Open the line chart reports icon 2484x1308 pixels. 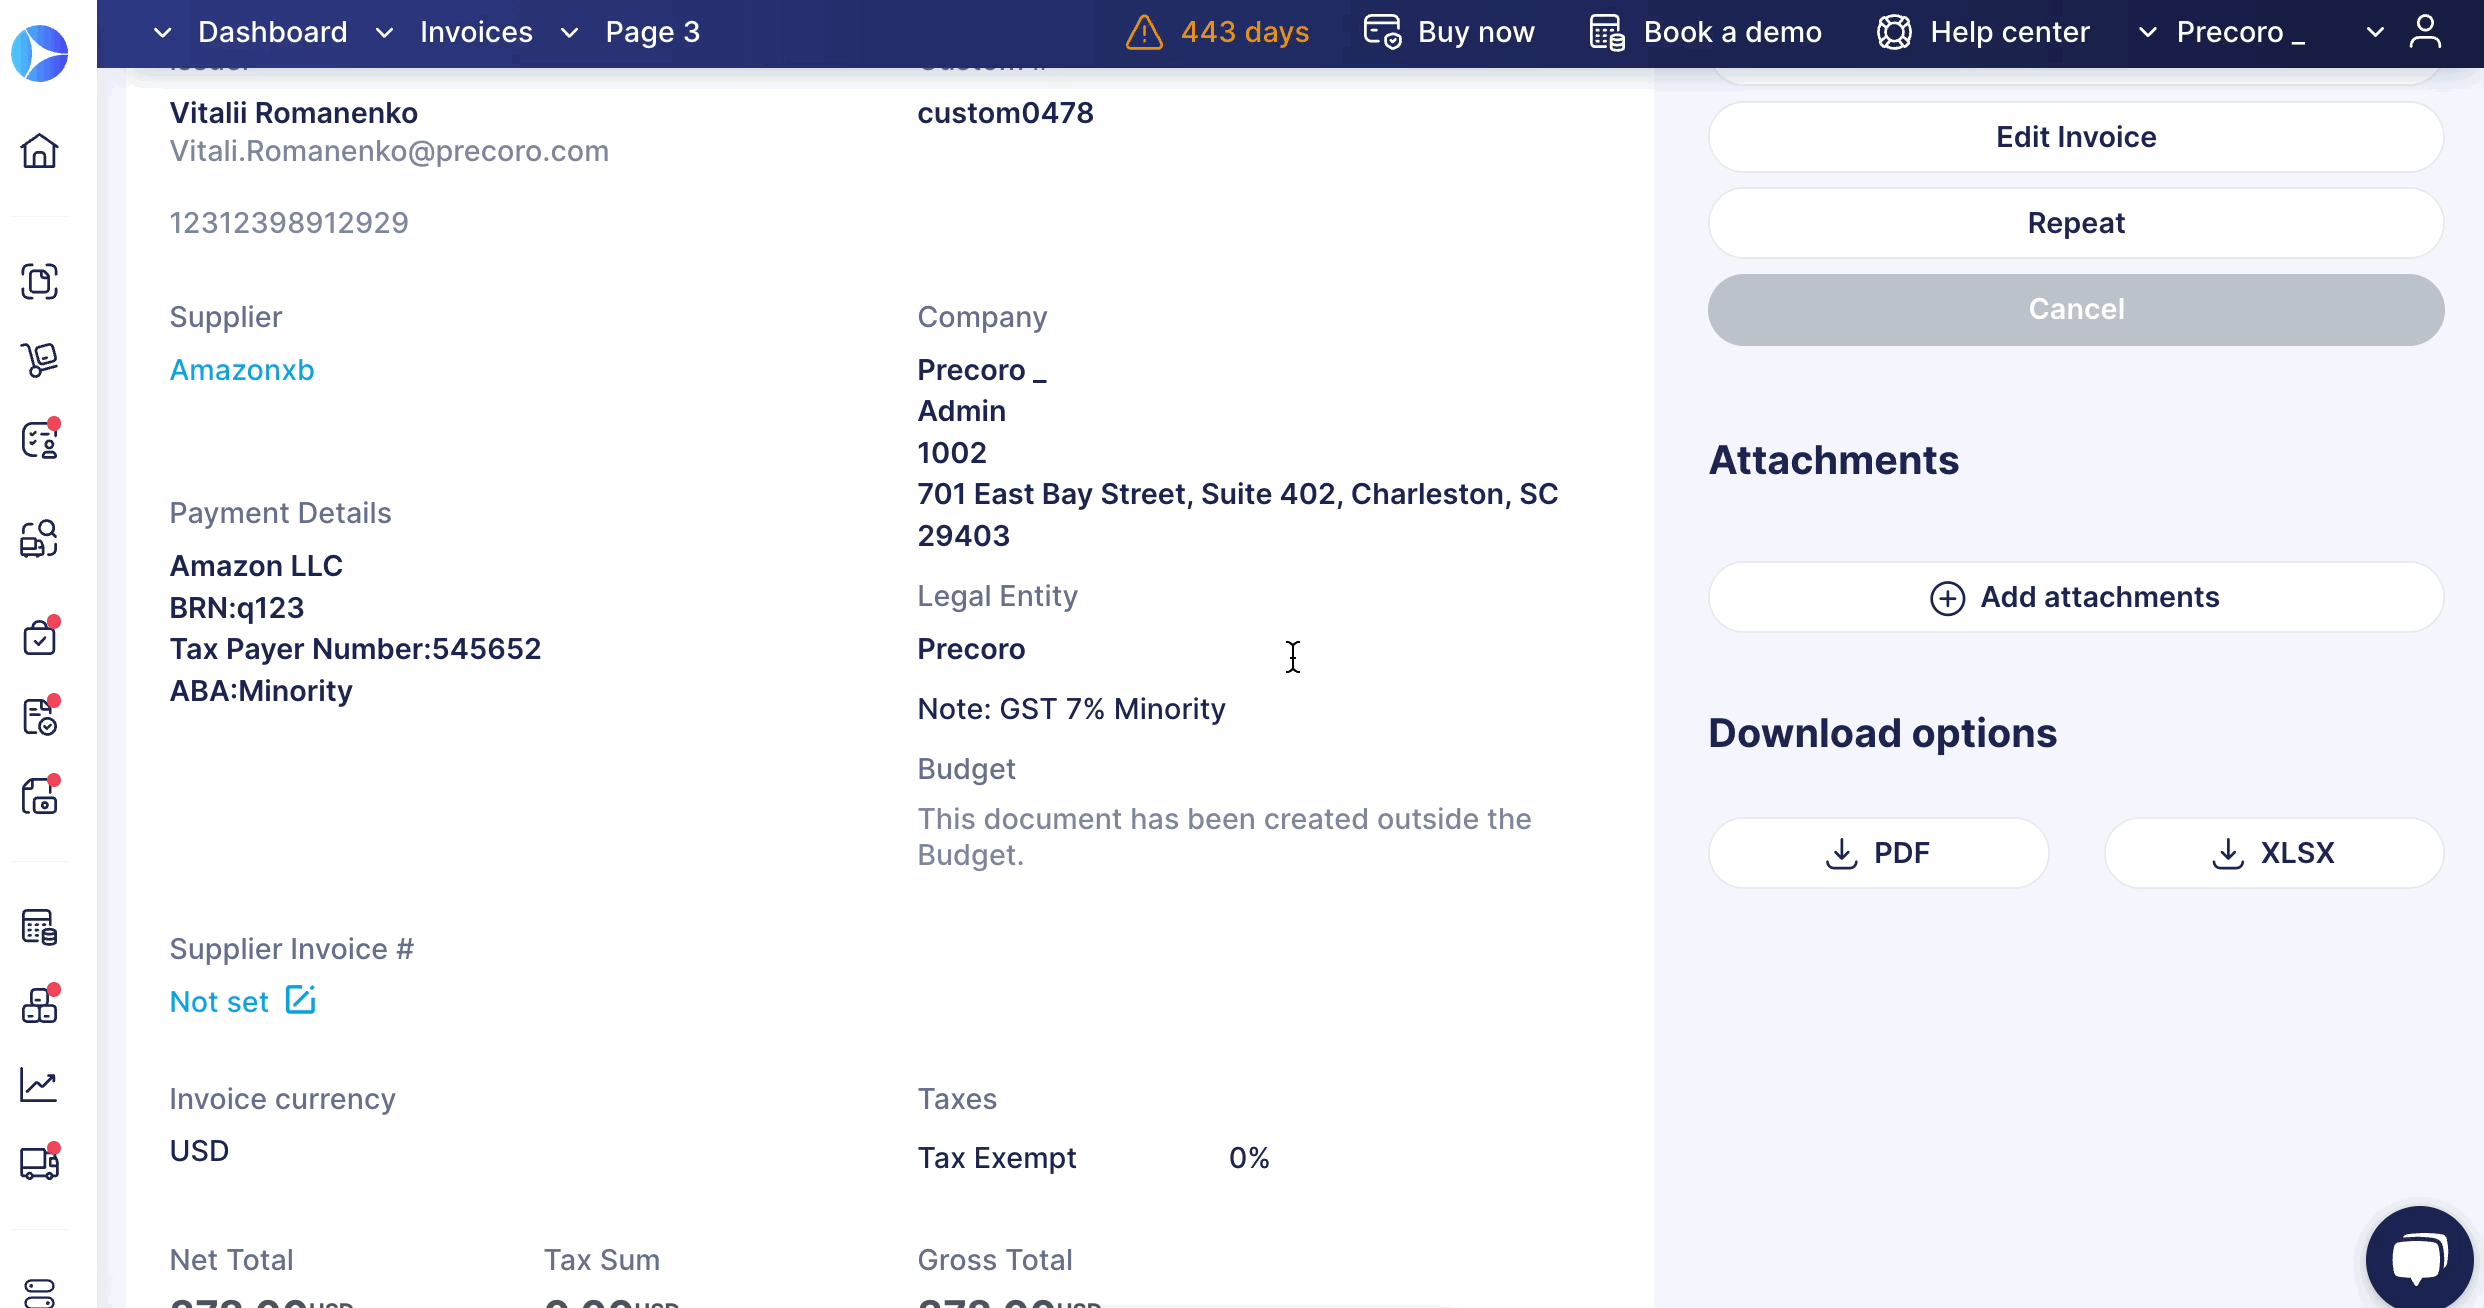(x=39, y=1085)
